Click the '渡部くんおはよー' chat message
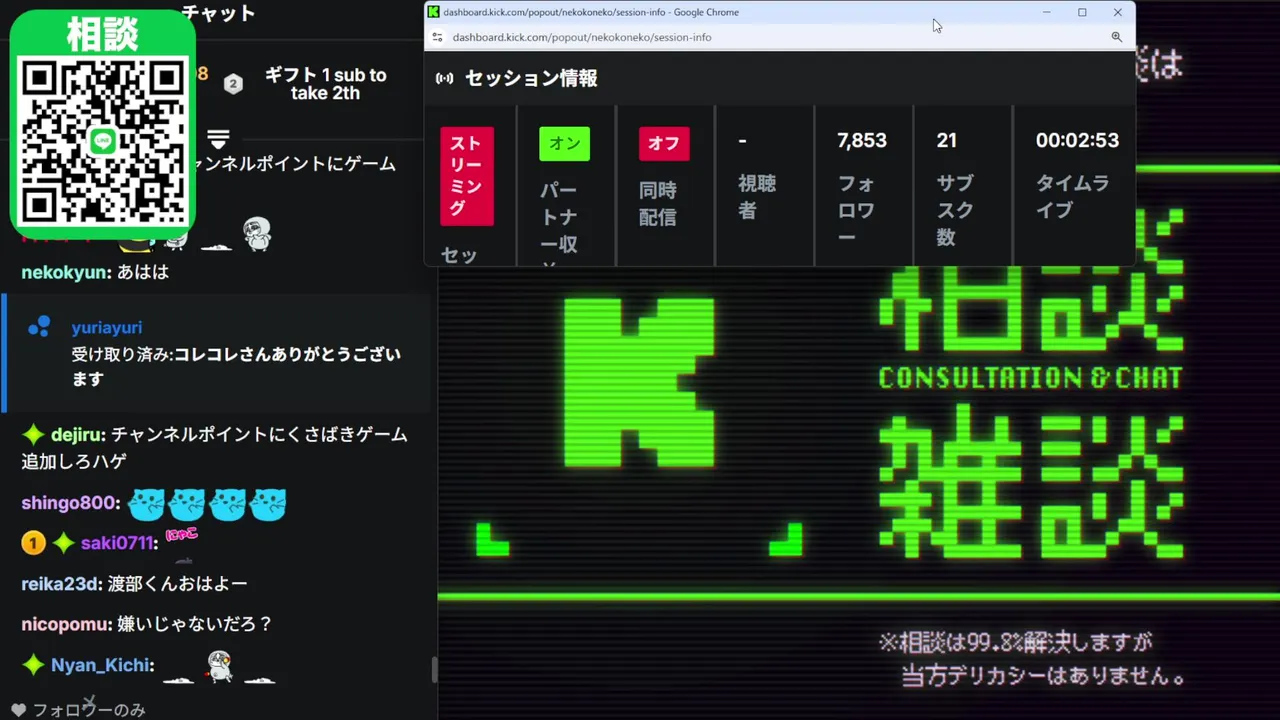1280x720 pixels. (177, 583)
